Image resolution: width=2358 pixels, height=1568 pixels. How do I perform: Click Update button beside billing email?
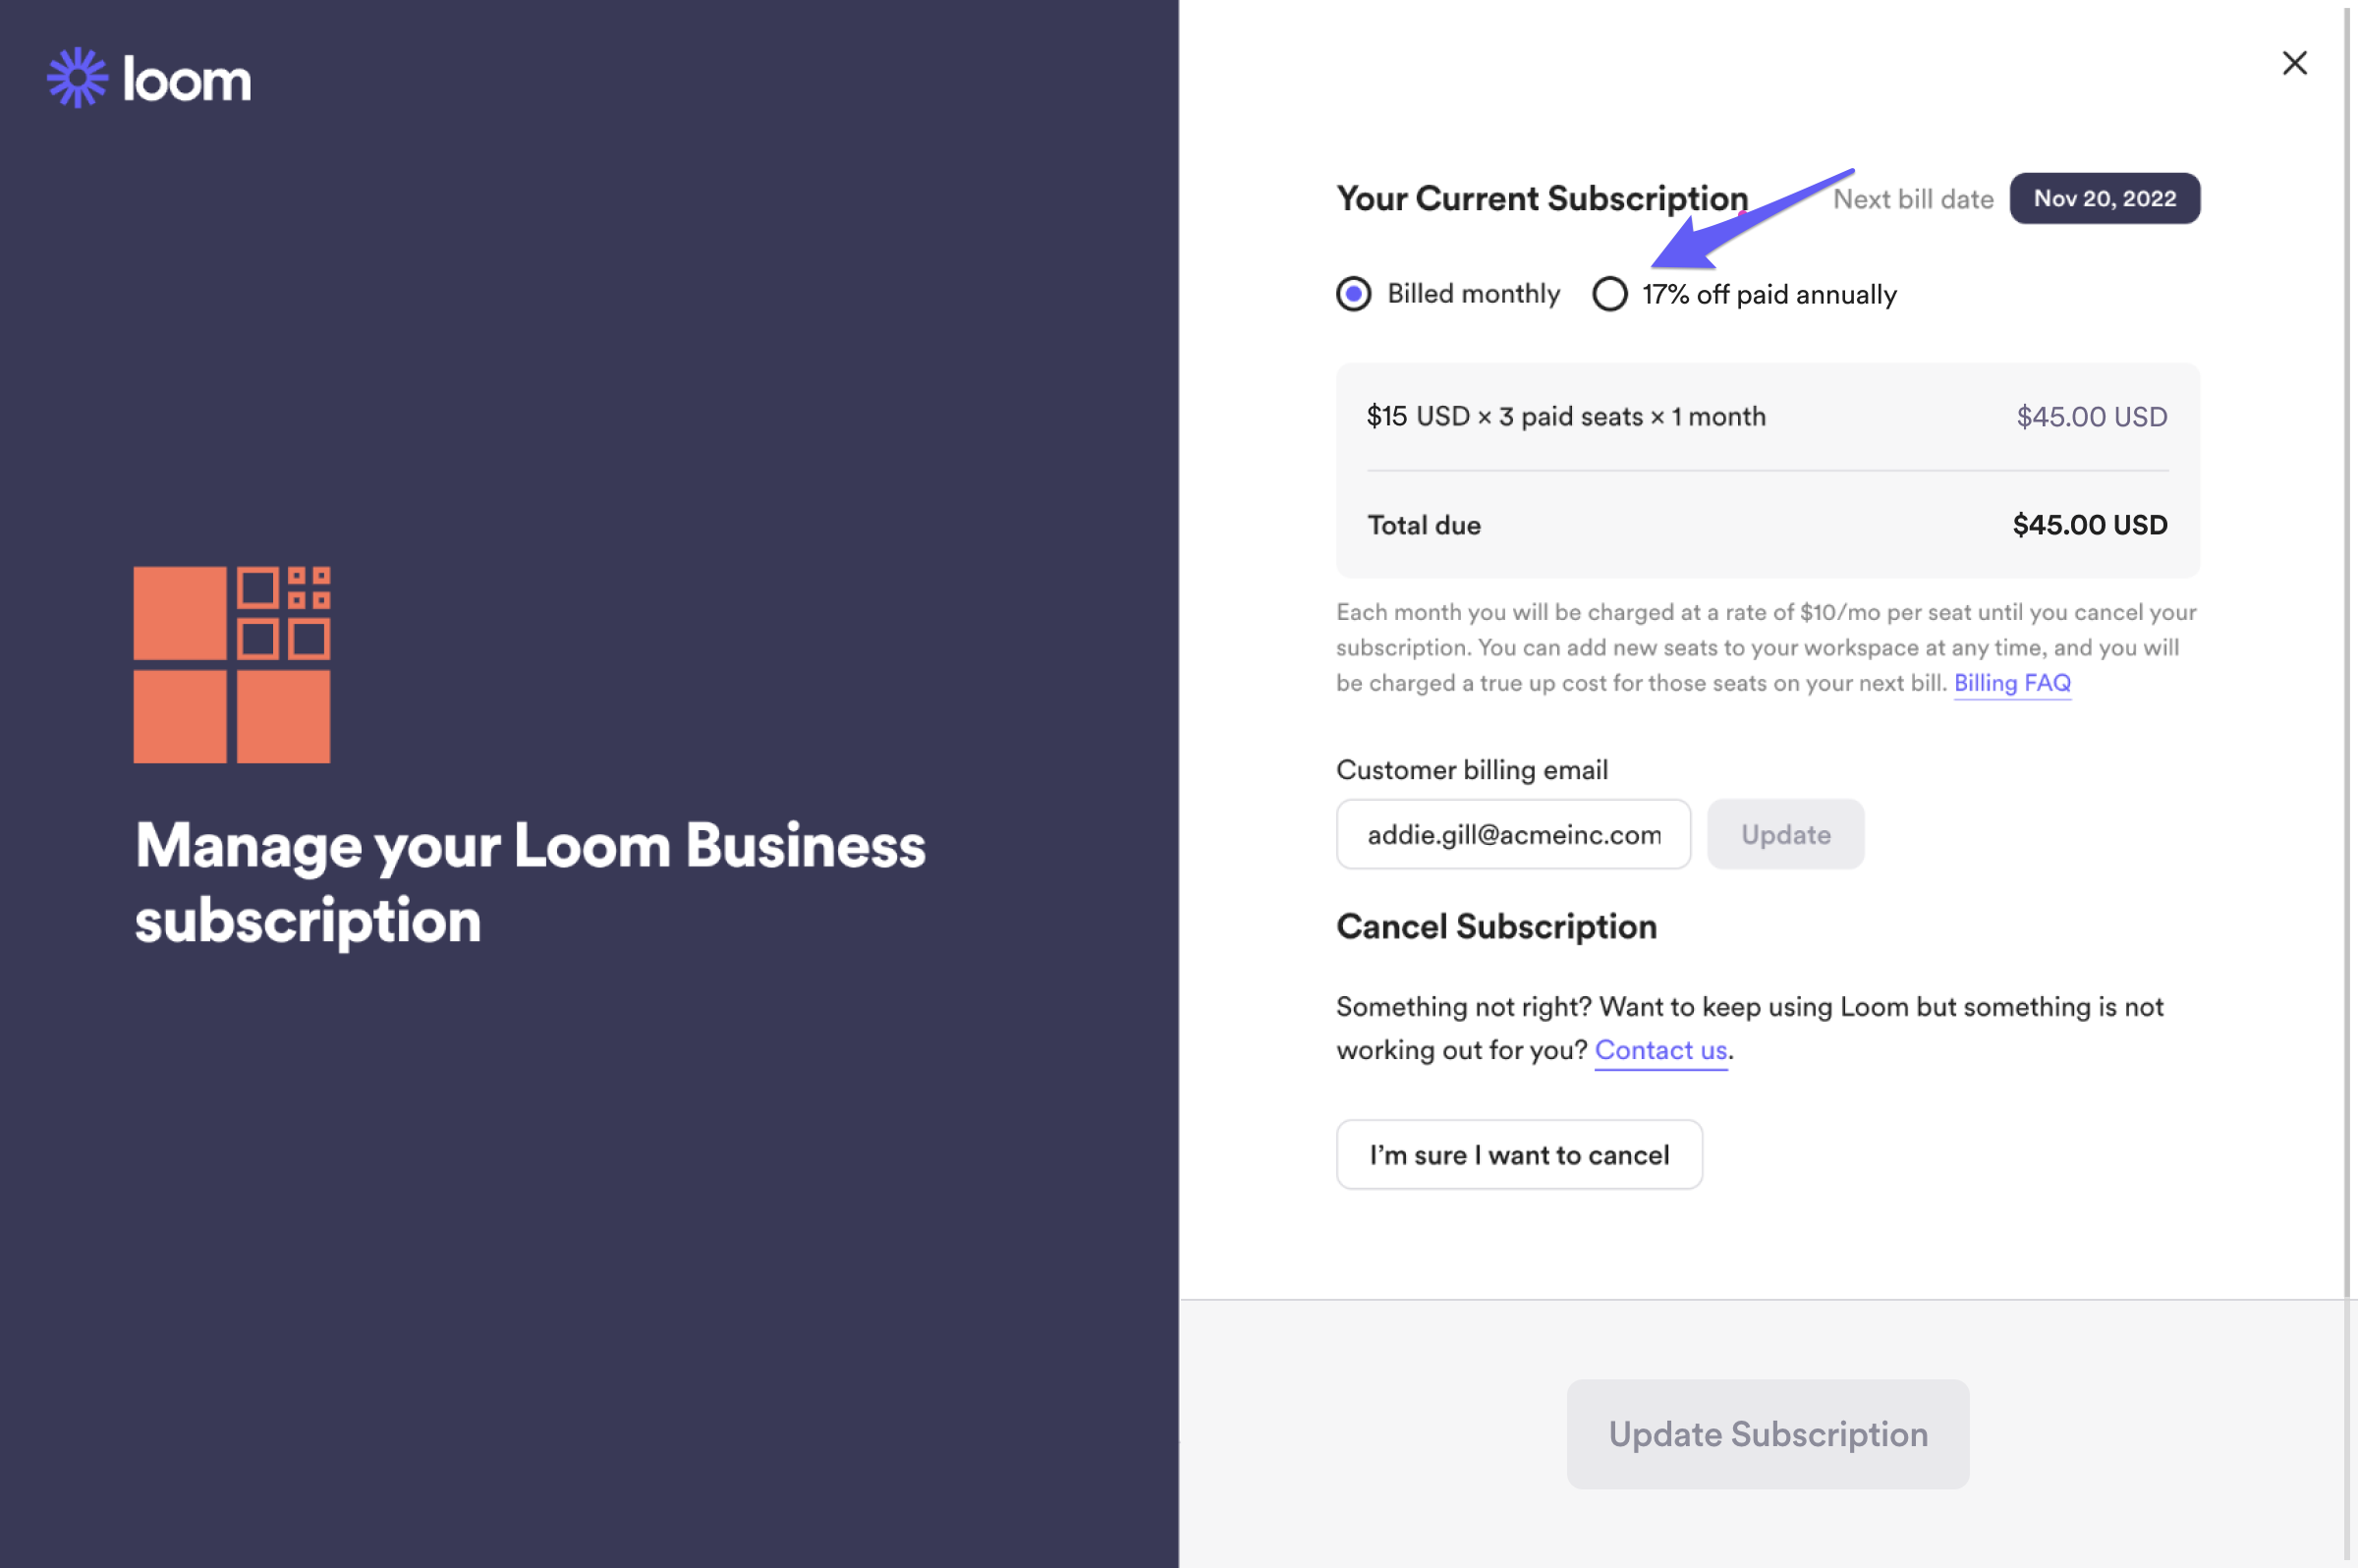coord(1785,834)
